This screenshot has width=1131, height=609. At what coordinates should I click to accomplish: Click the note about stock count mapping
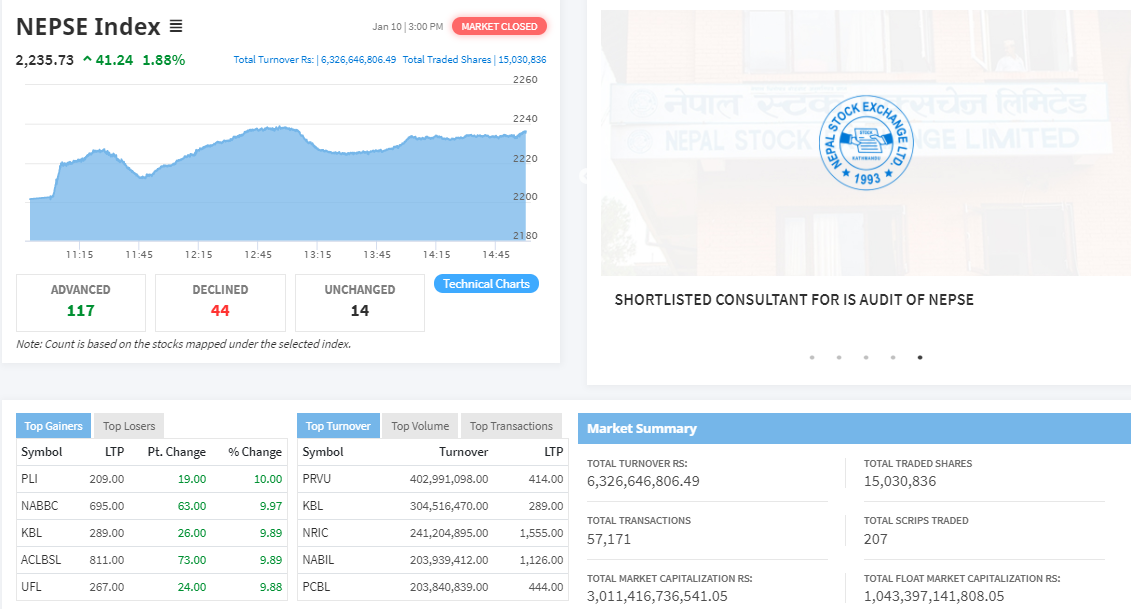coord(184,344)
